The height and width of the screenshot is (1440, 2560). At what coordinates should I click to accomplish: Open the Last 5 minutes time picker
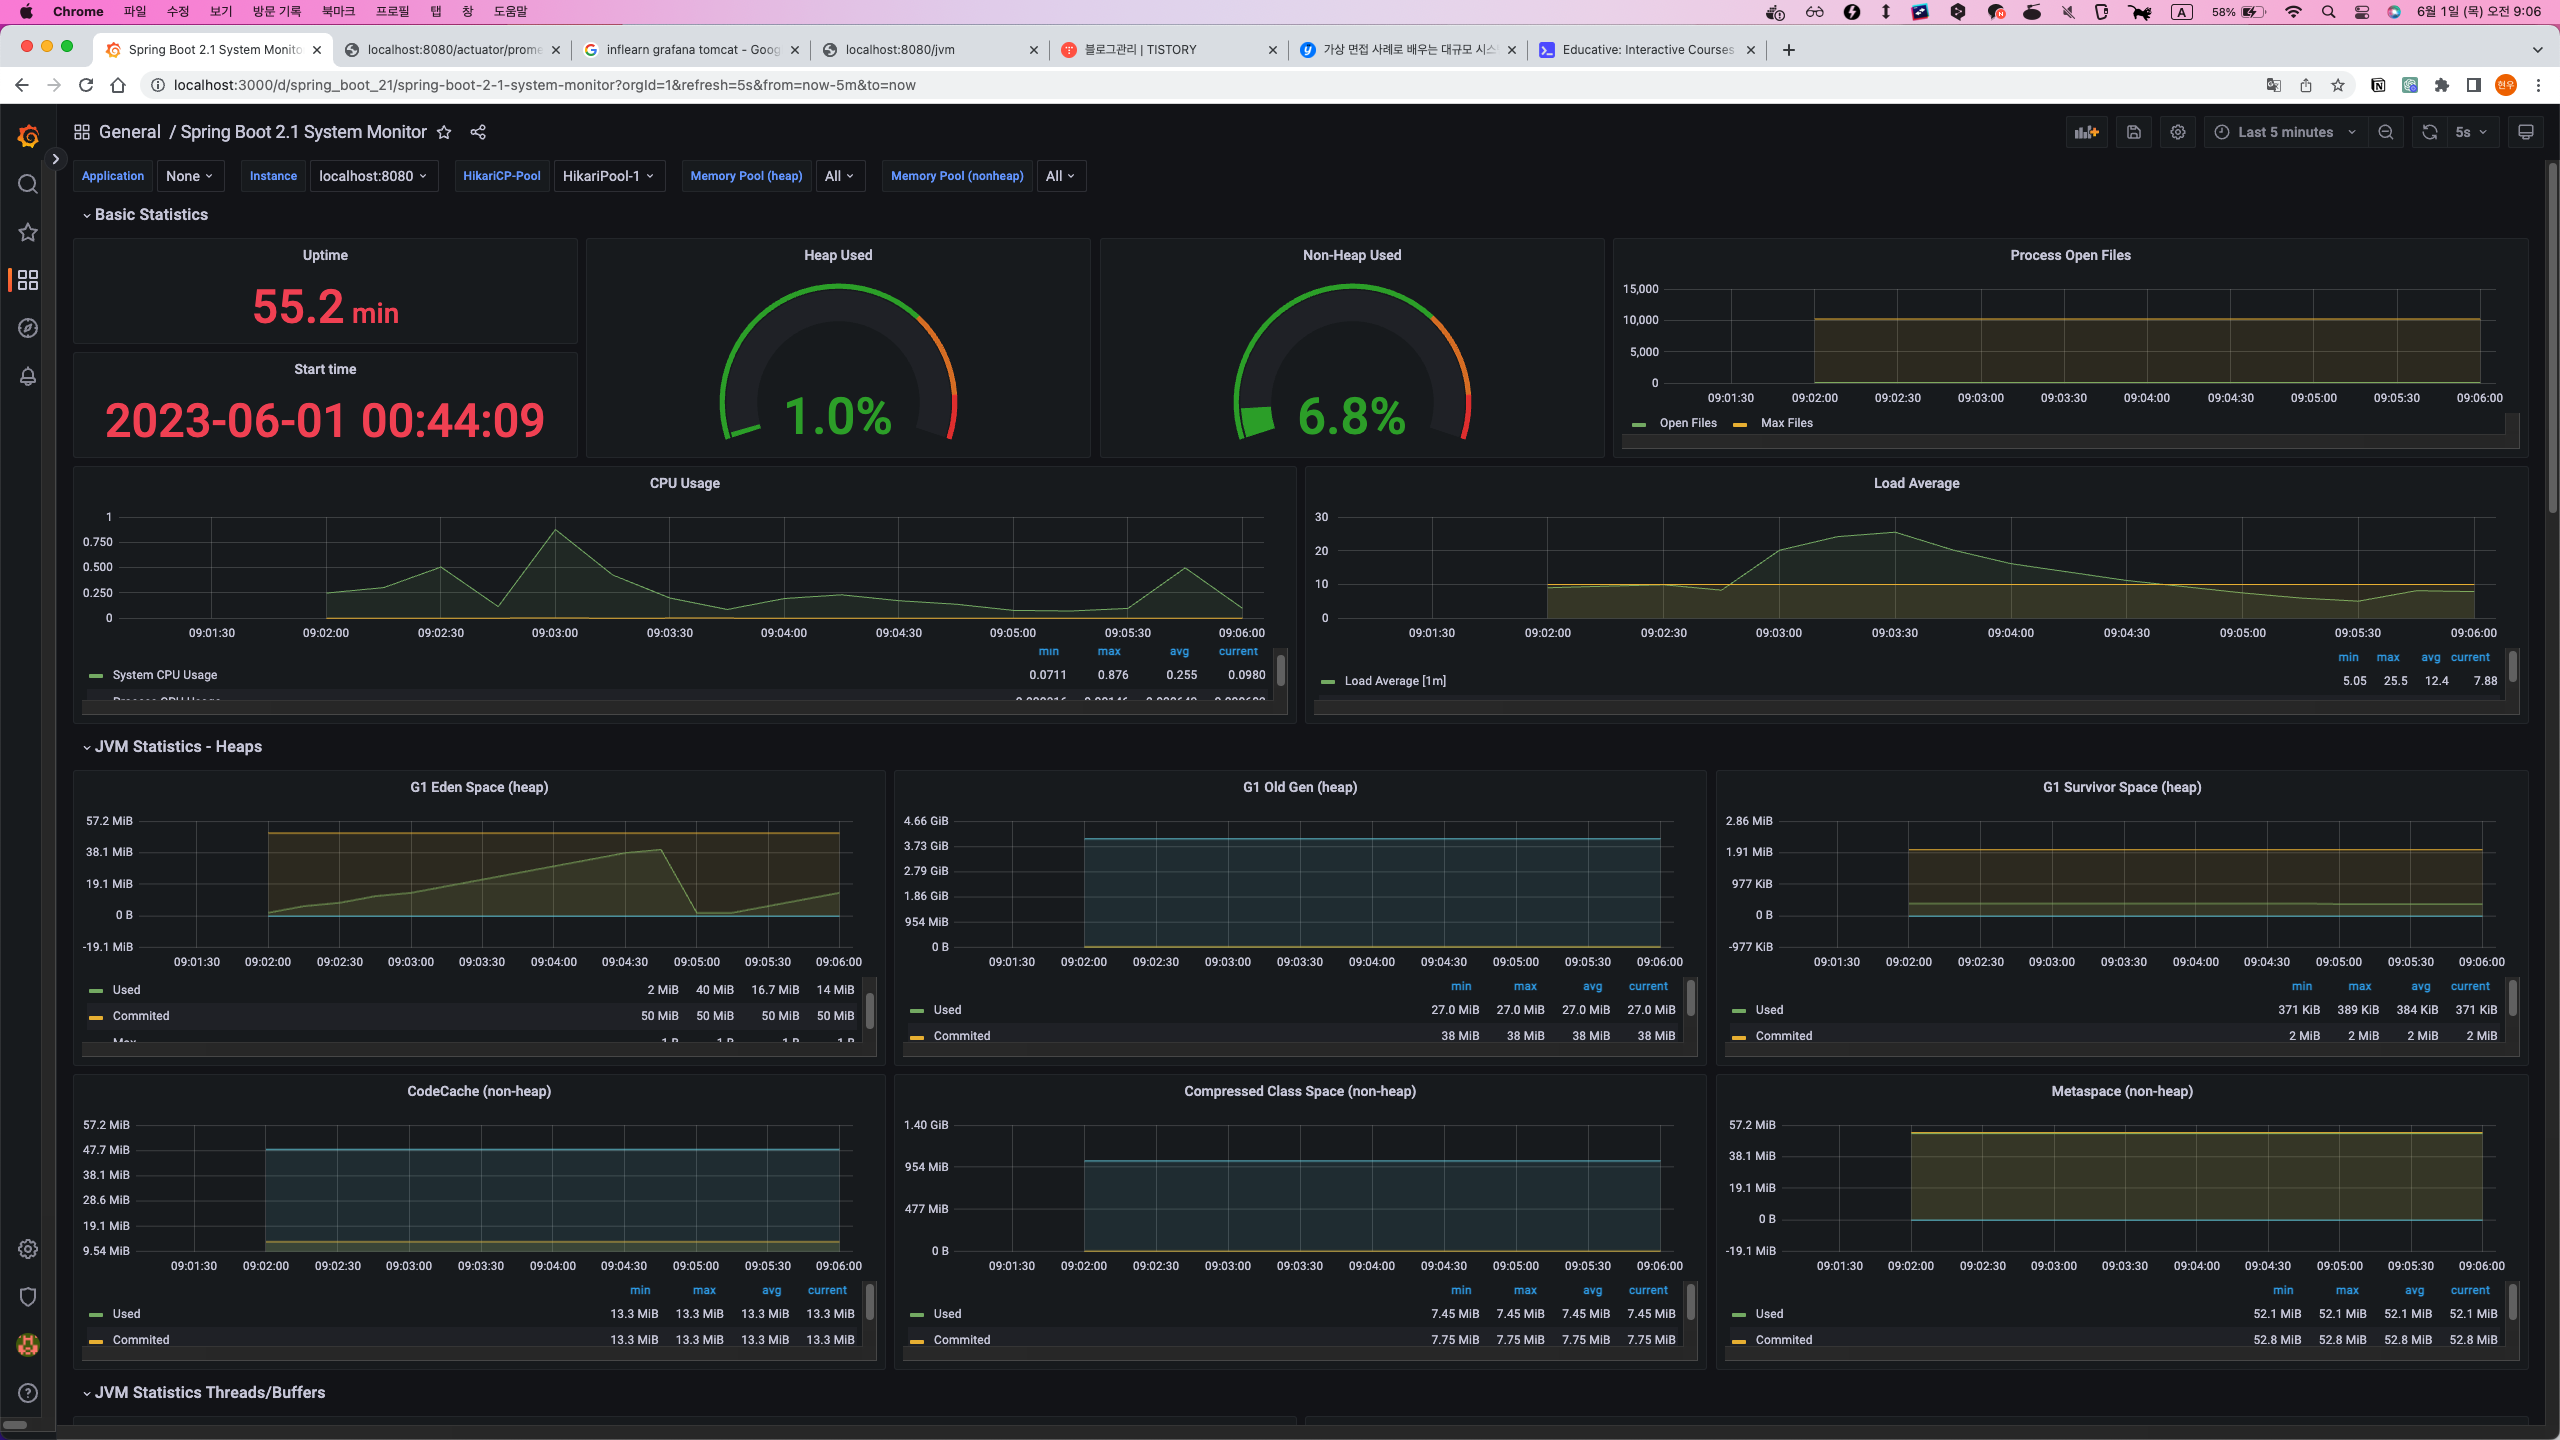pyautogui.click(x=2285, y=132)
